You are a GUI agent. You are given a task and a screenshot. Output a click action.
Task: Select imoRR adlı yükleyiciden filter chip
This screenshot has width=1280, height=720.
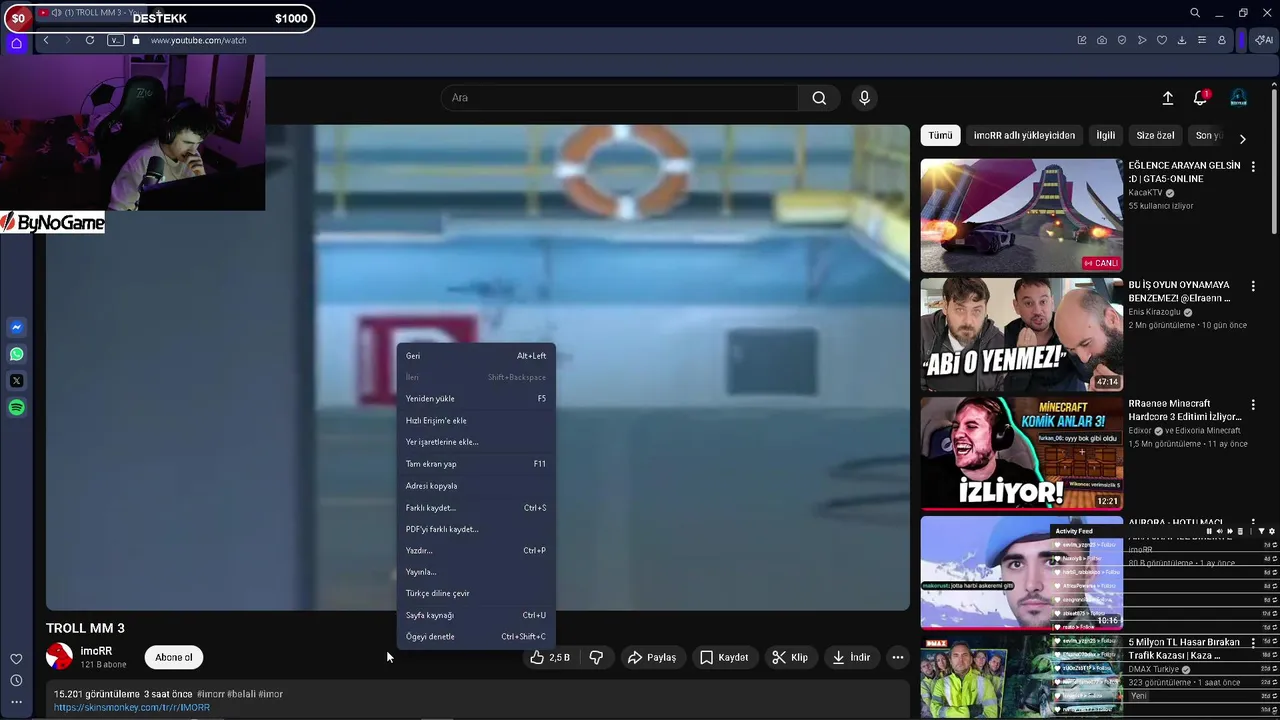(x=1024, y=135)
